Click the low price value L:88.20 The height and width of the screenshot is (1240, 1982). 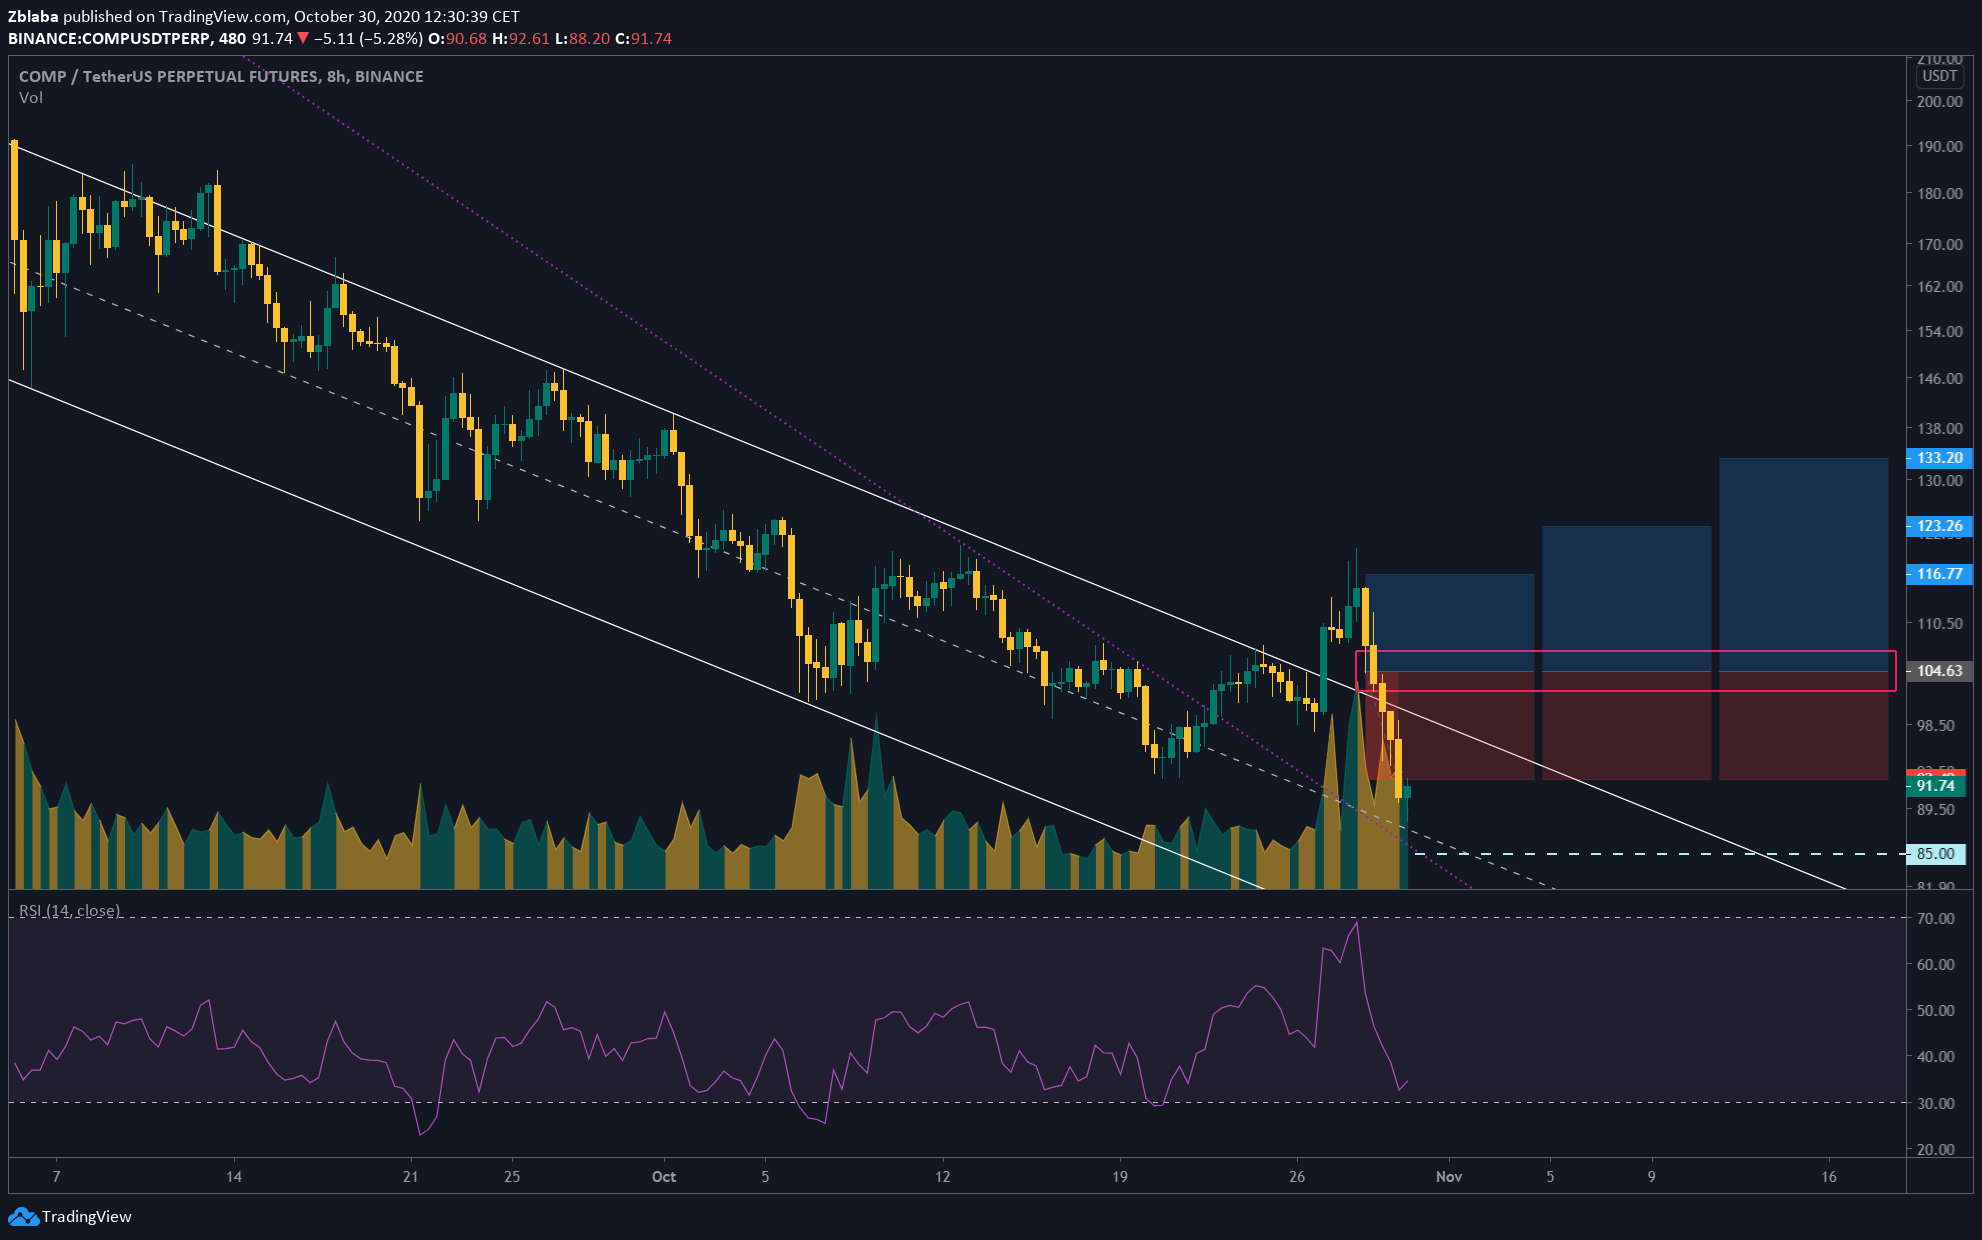pos(583,39)
